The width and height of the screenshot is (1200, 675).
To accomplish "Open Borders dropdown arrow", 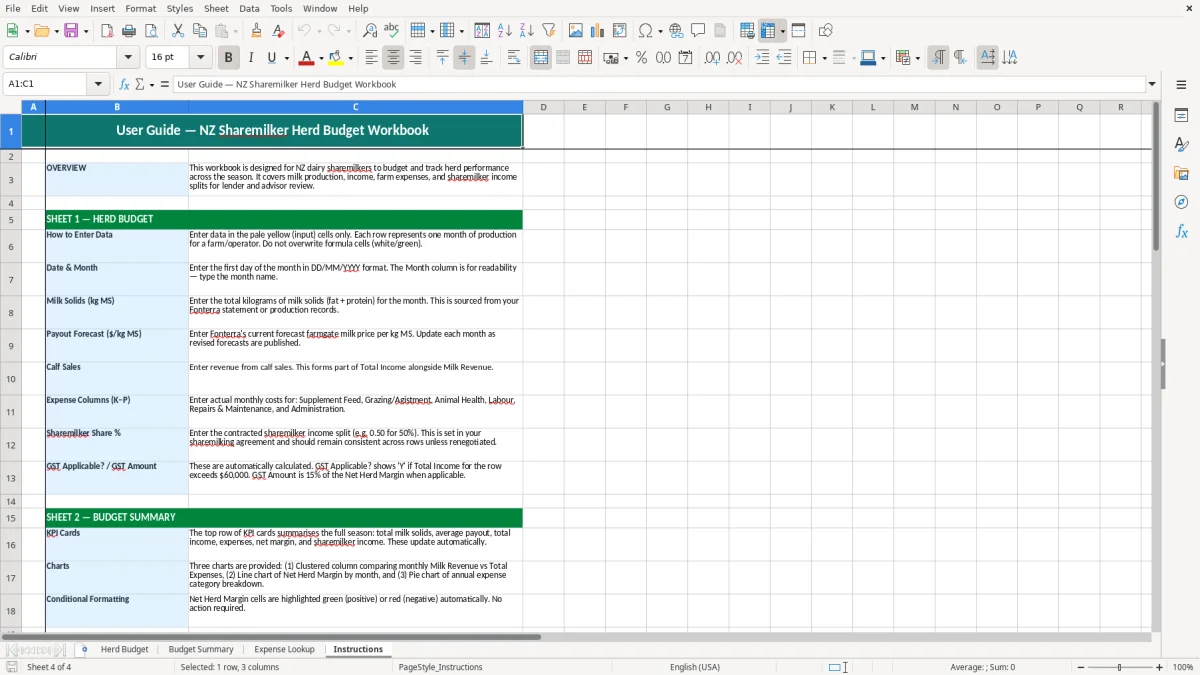I will point(824,58).
